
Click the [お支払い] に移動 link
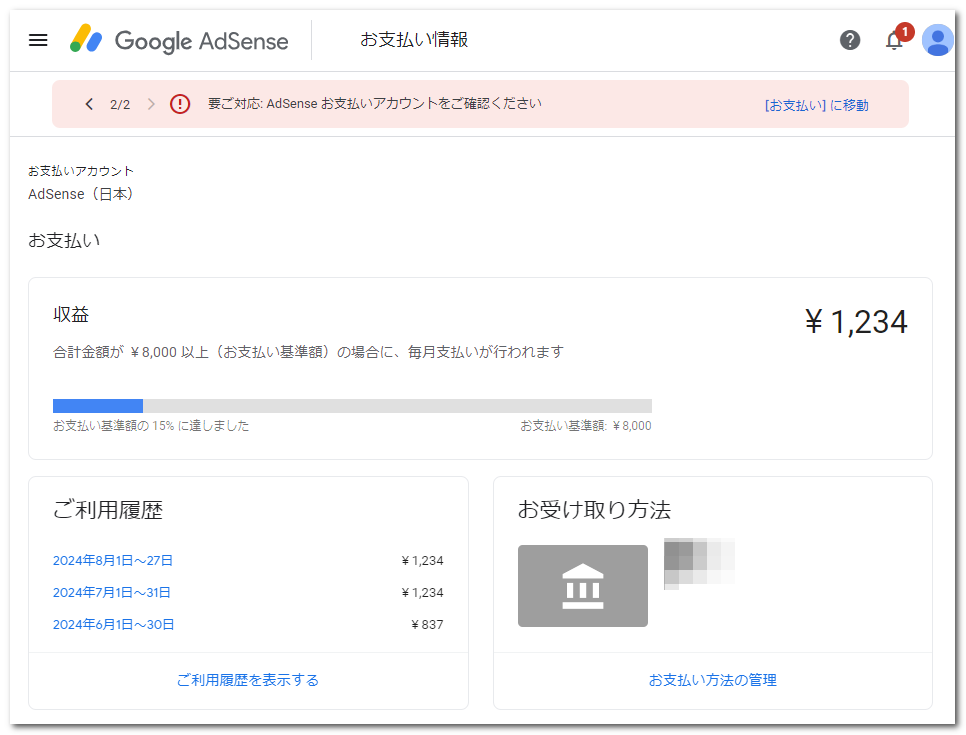click(x=816, y=105)
